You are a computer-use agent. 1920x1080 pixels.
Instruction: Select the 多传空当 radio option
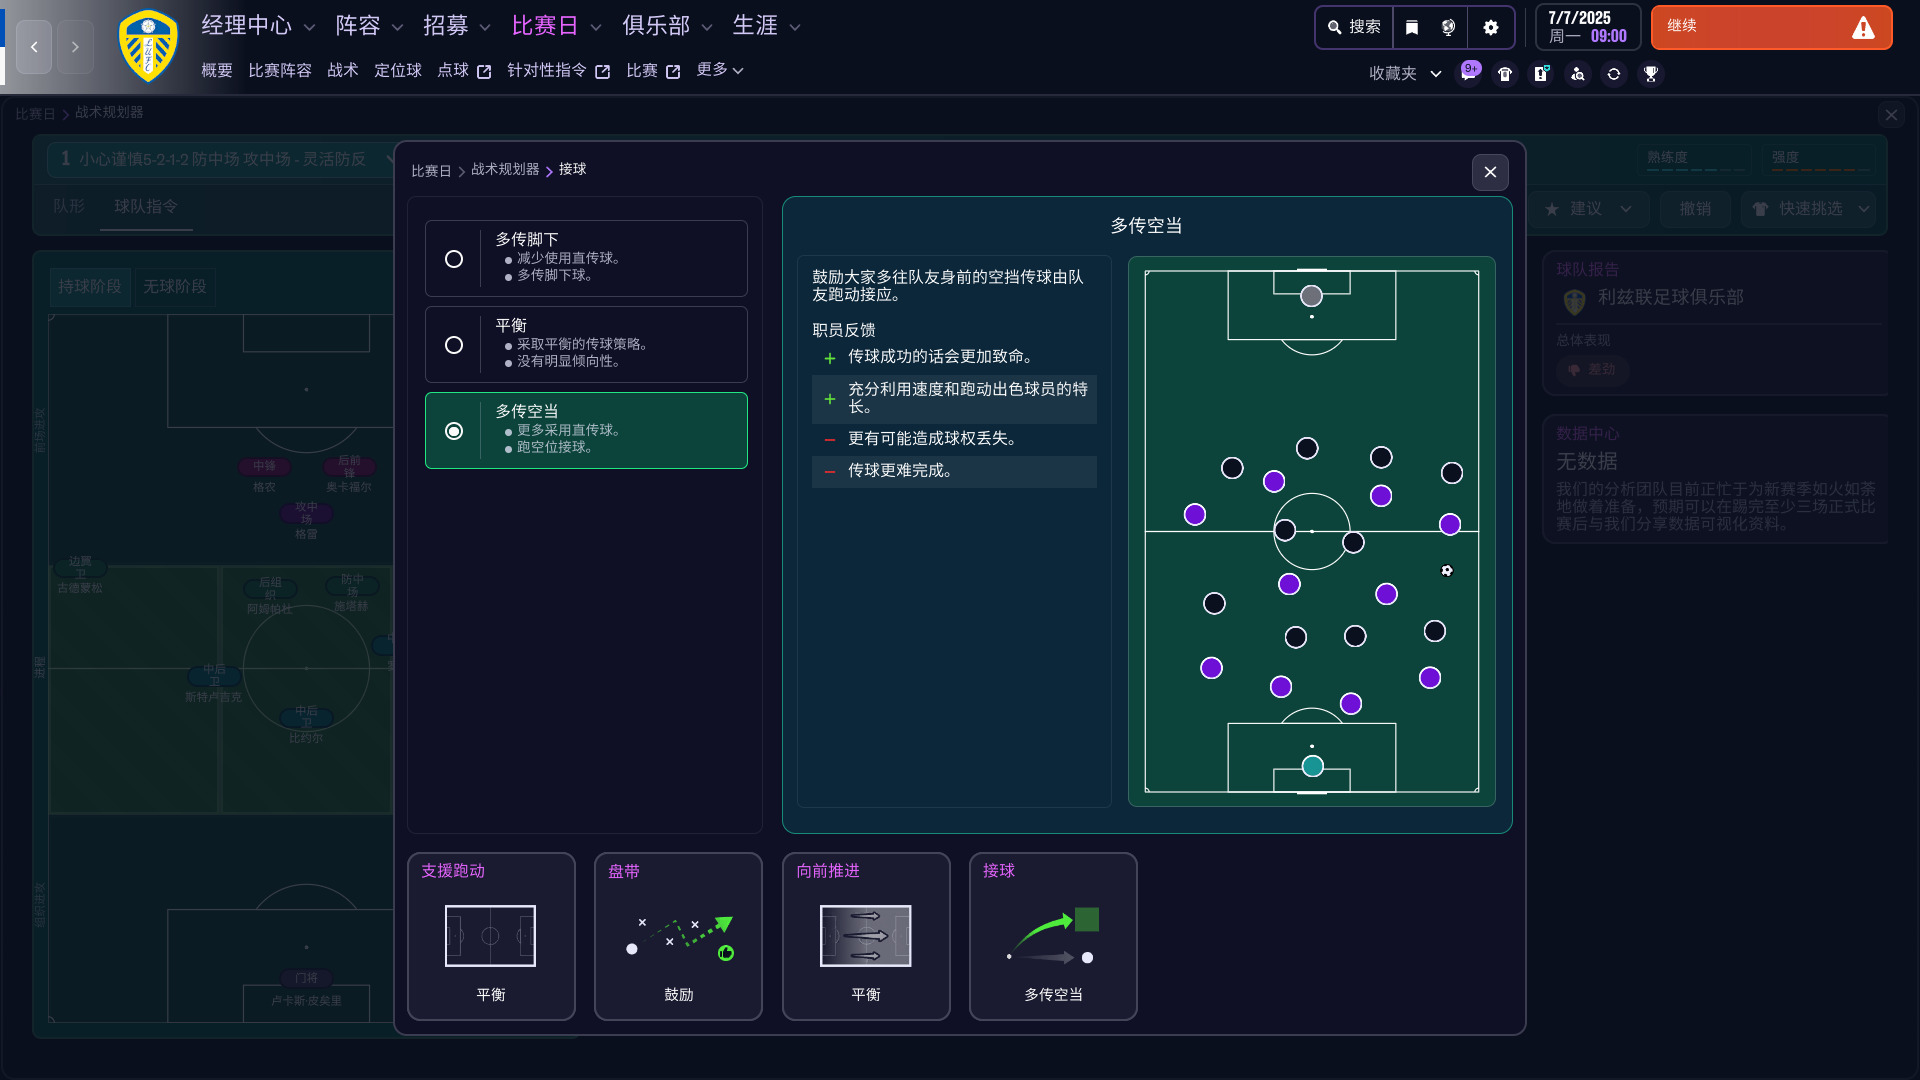(454, 431)
